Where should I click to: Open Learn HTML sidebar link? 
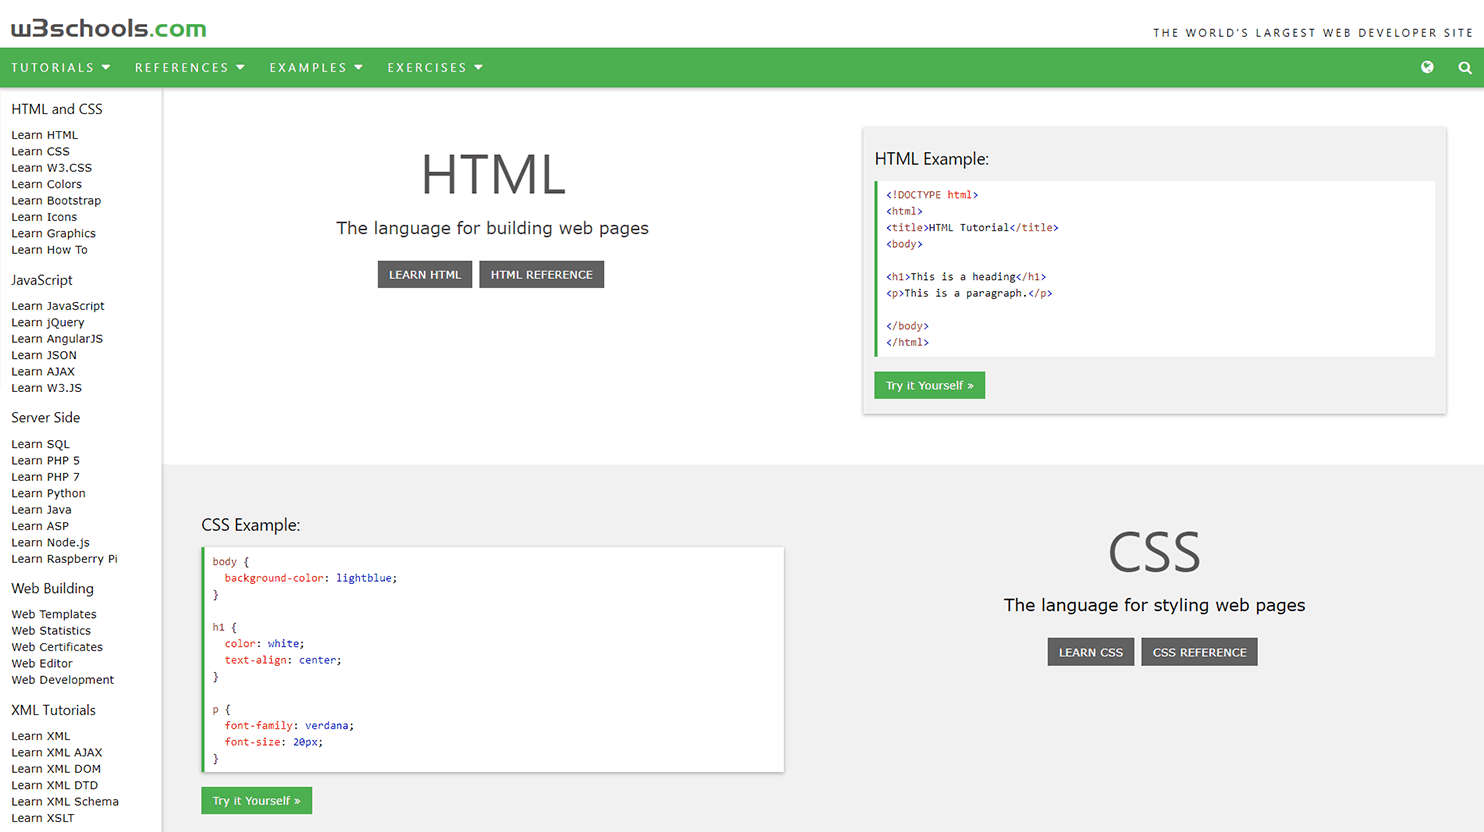[x=44, y=135]
